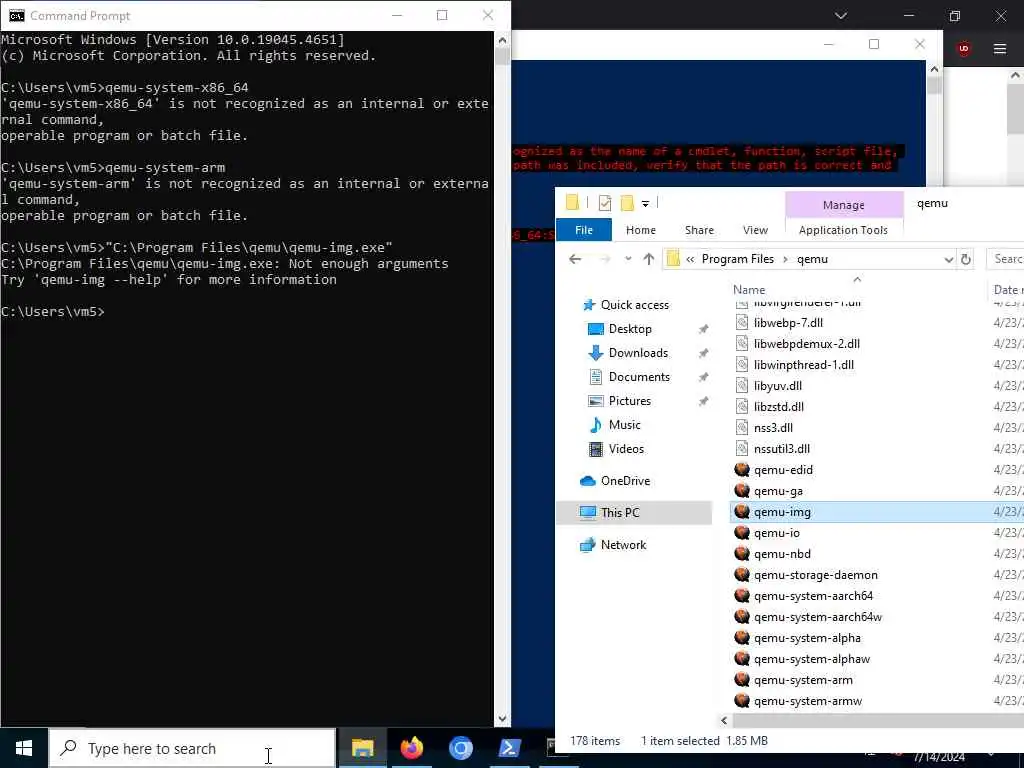Click Program Files in the address breadcrumb
The height and width of the screenshot is (768, 1024).
click(737, 259)
